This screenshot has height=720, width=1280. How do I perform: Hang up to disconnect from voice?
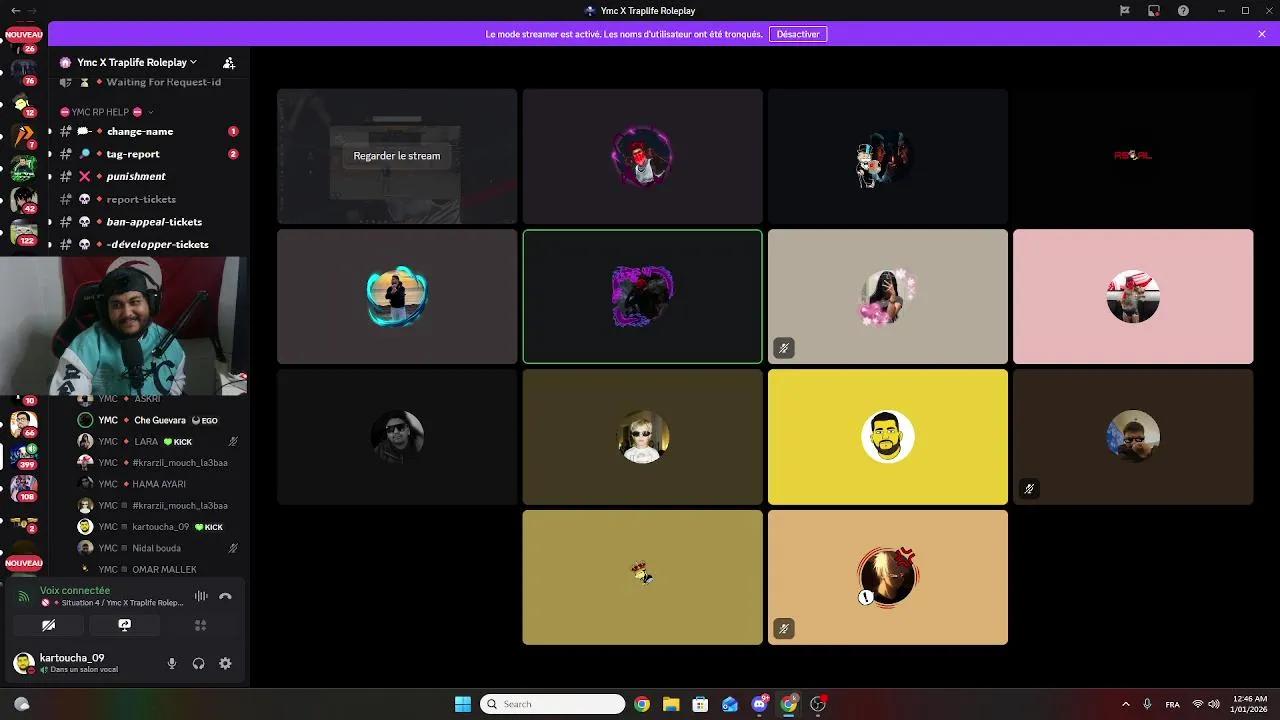click(x=225, y=596)
